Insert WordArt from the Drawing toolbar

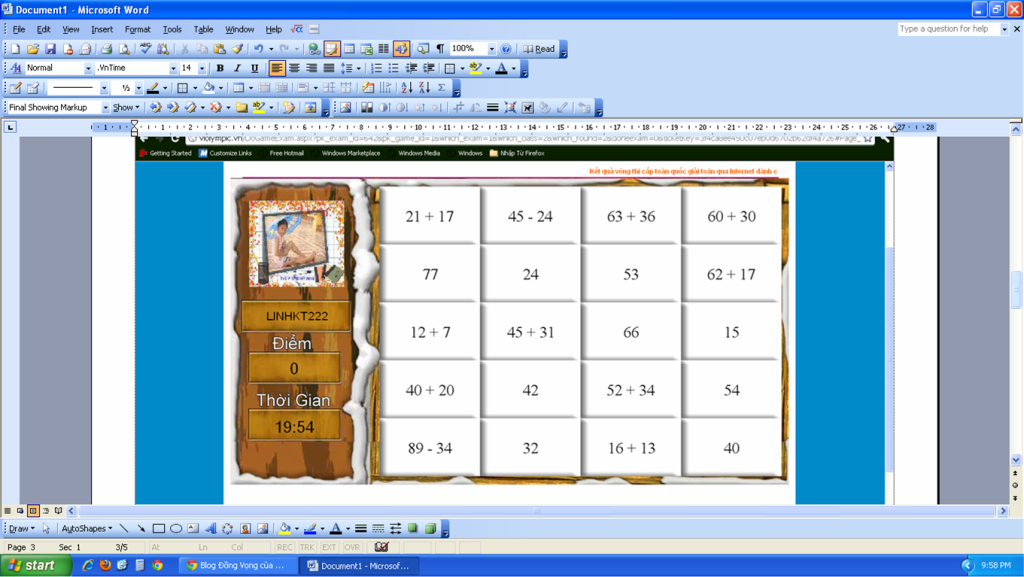coord(211,528)
